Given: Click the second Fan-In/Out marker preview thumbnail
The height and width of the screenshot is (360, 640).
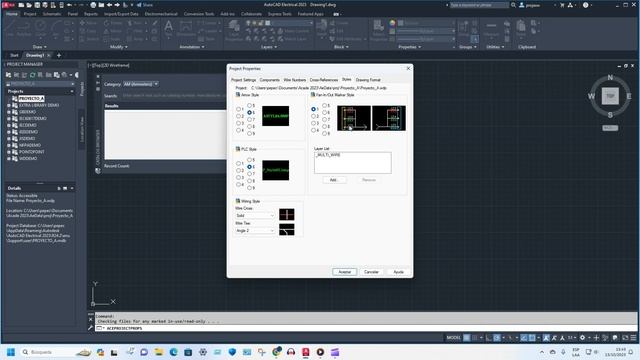Looking at the screenshot, I should (389, 118).
